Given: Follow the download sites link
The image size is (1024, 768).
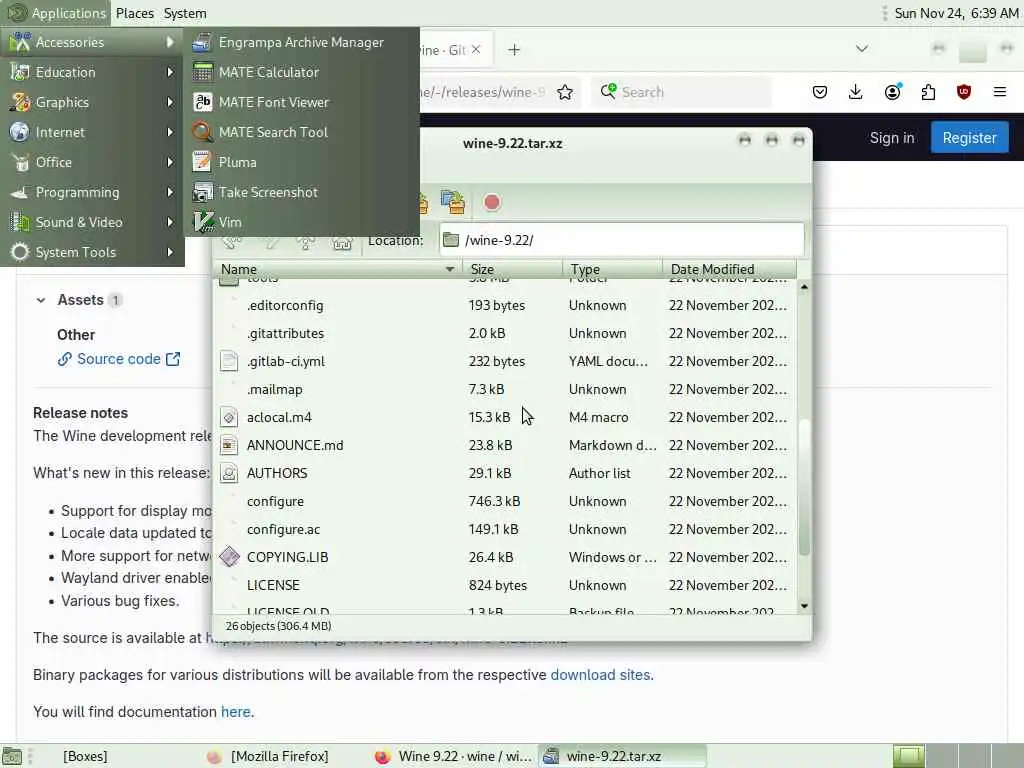Looking at the screenshot, I should click(600, 675).
